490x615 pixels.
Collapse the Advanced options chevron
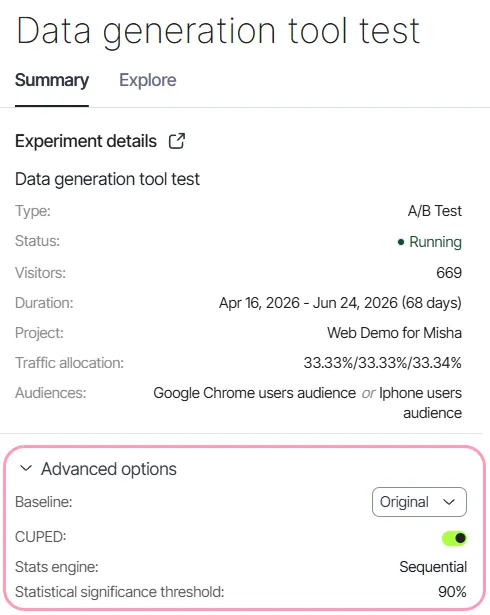tap(26, 468)
